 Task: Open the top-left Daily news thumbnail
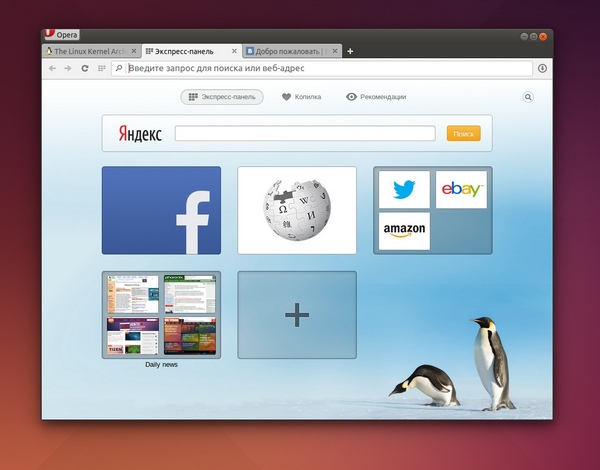pos(132,294)
